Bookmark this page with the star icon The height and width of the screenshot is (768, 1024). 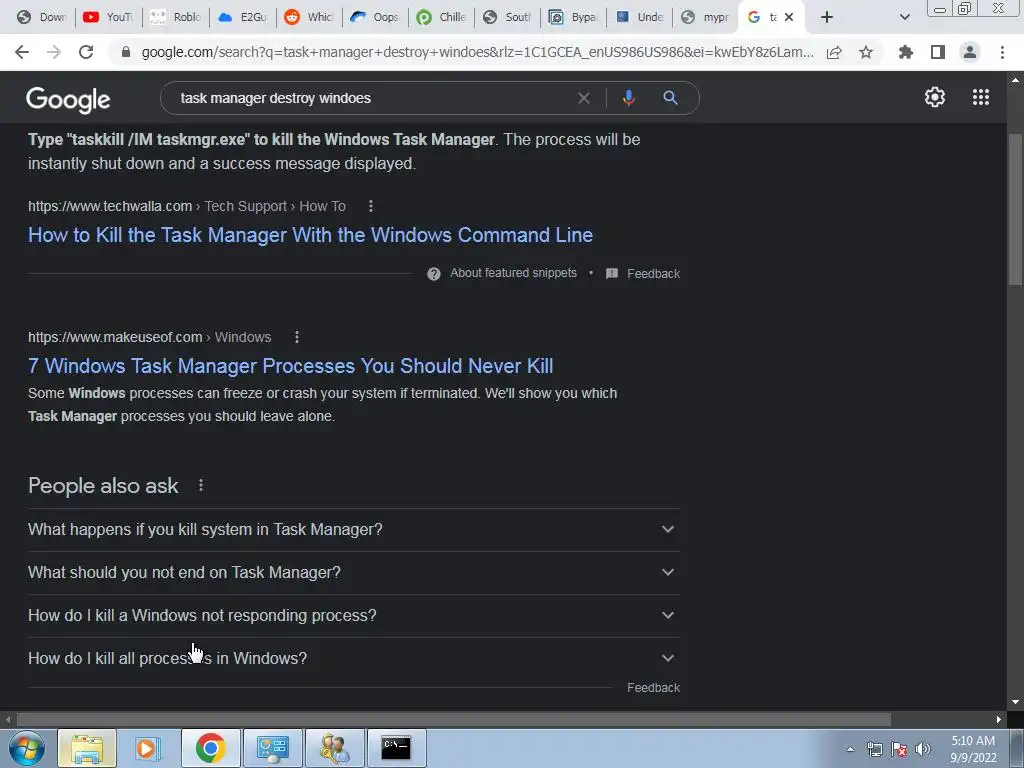point(866,52)
